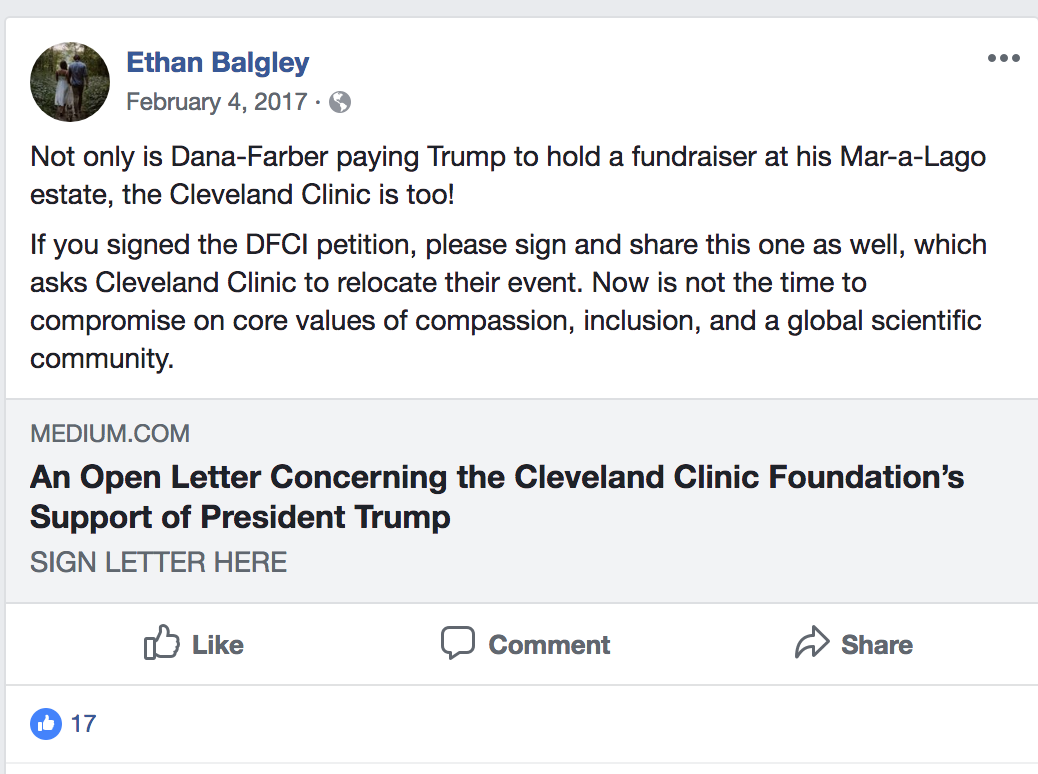View who reacted via the 17 count

(84, 723)
